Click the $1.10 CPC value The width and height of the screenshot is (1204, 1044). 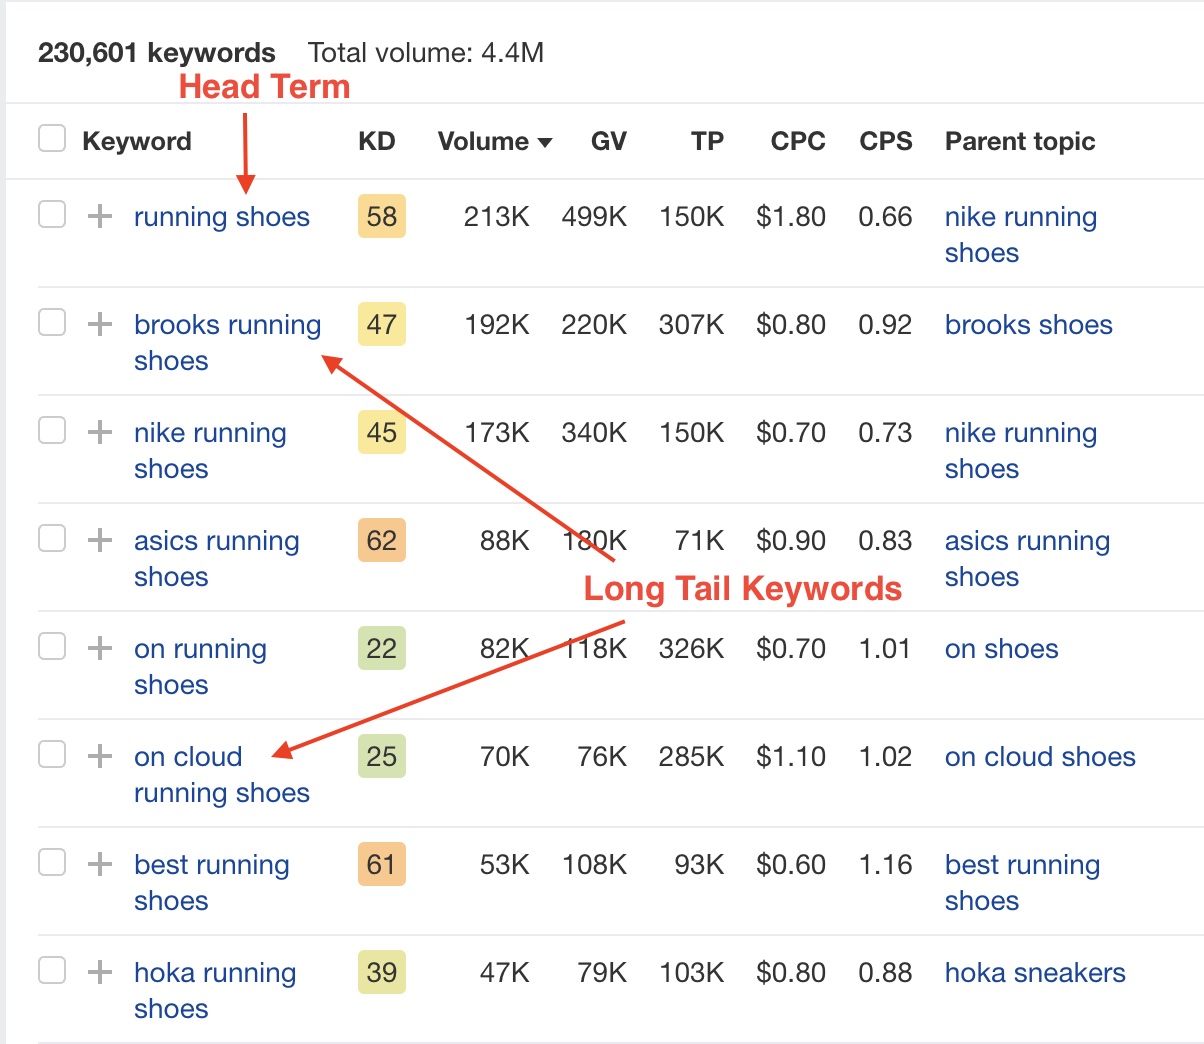click(791, 757)
